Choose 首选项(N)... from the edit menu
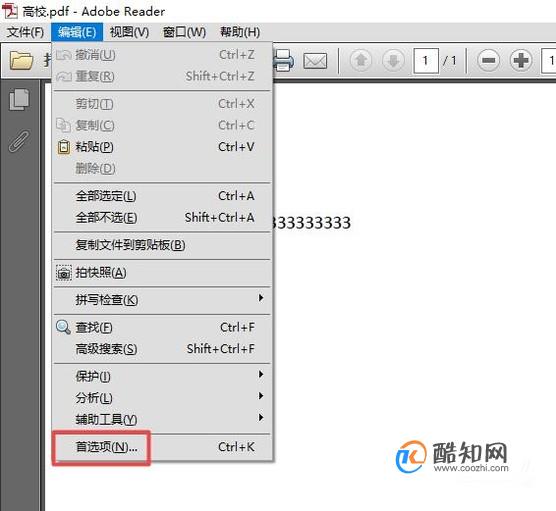Screen dimensions: 556x511 pyautogui.click(x=162, y=447)
